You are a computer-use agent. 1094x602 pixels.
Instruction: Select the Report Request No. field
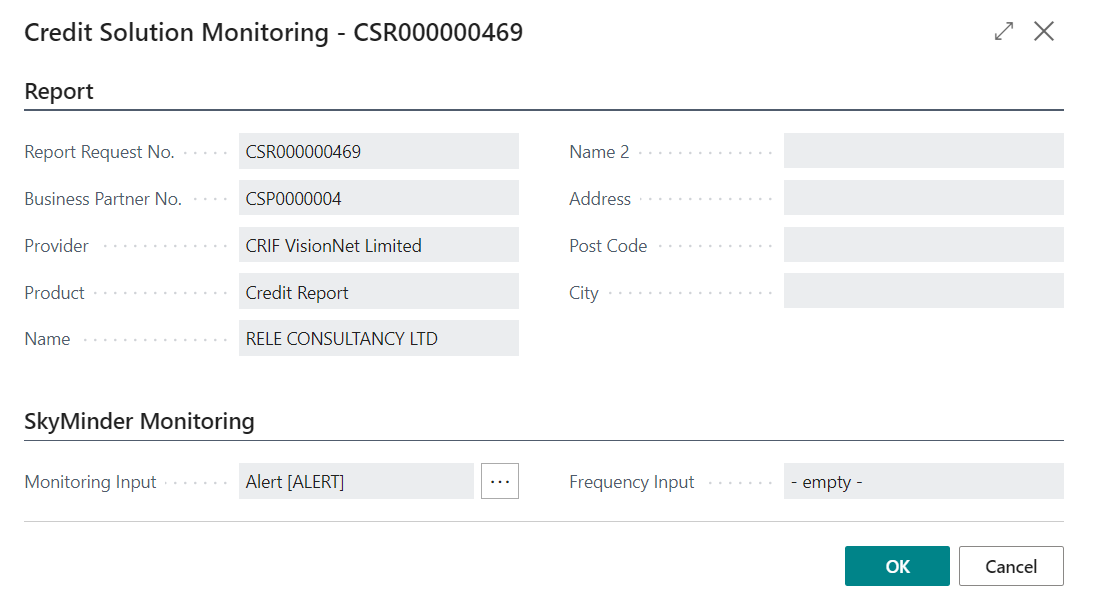point(378,151)
